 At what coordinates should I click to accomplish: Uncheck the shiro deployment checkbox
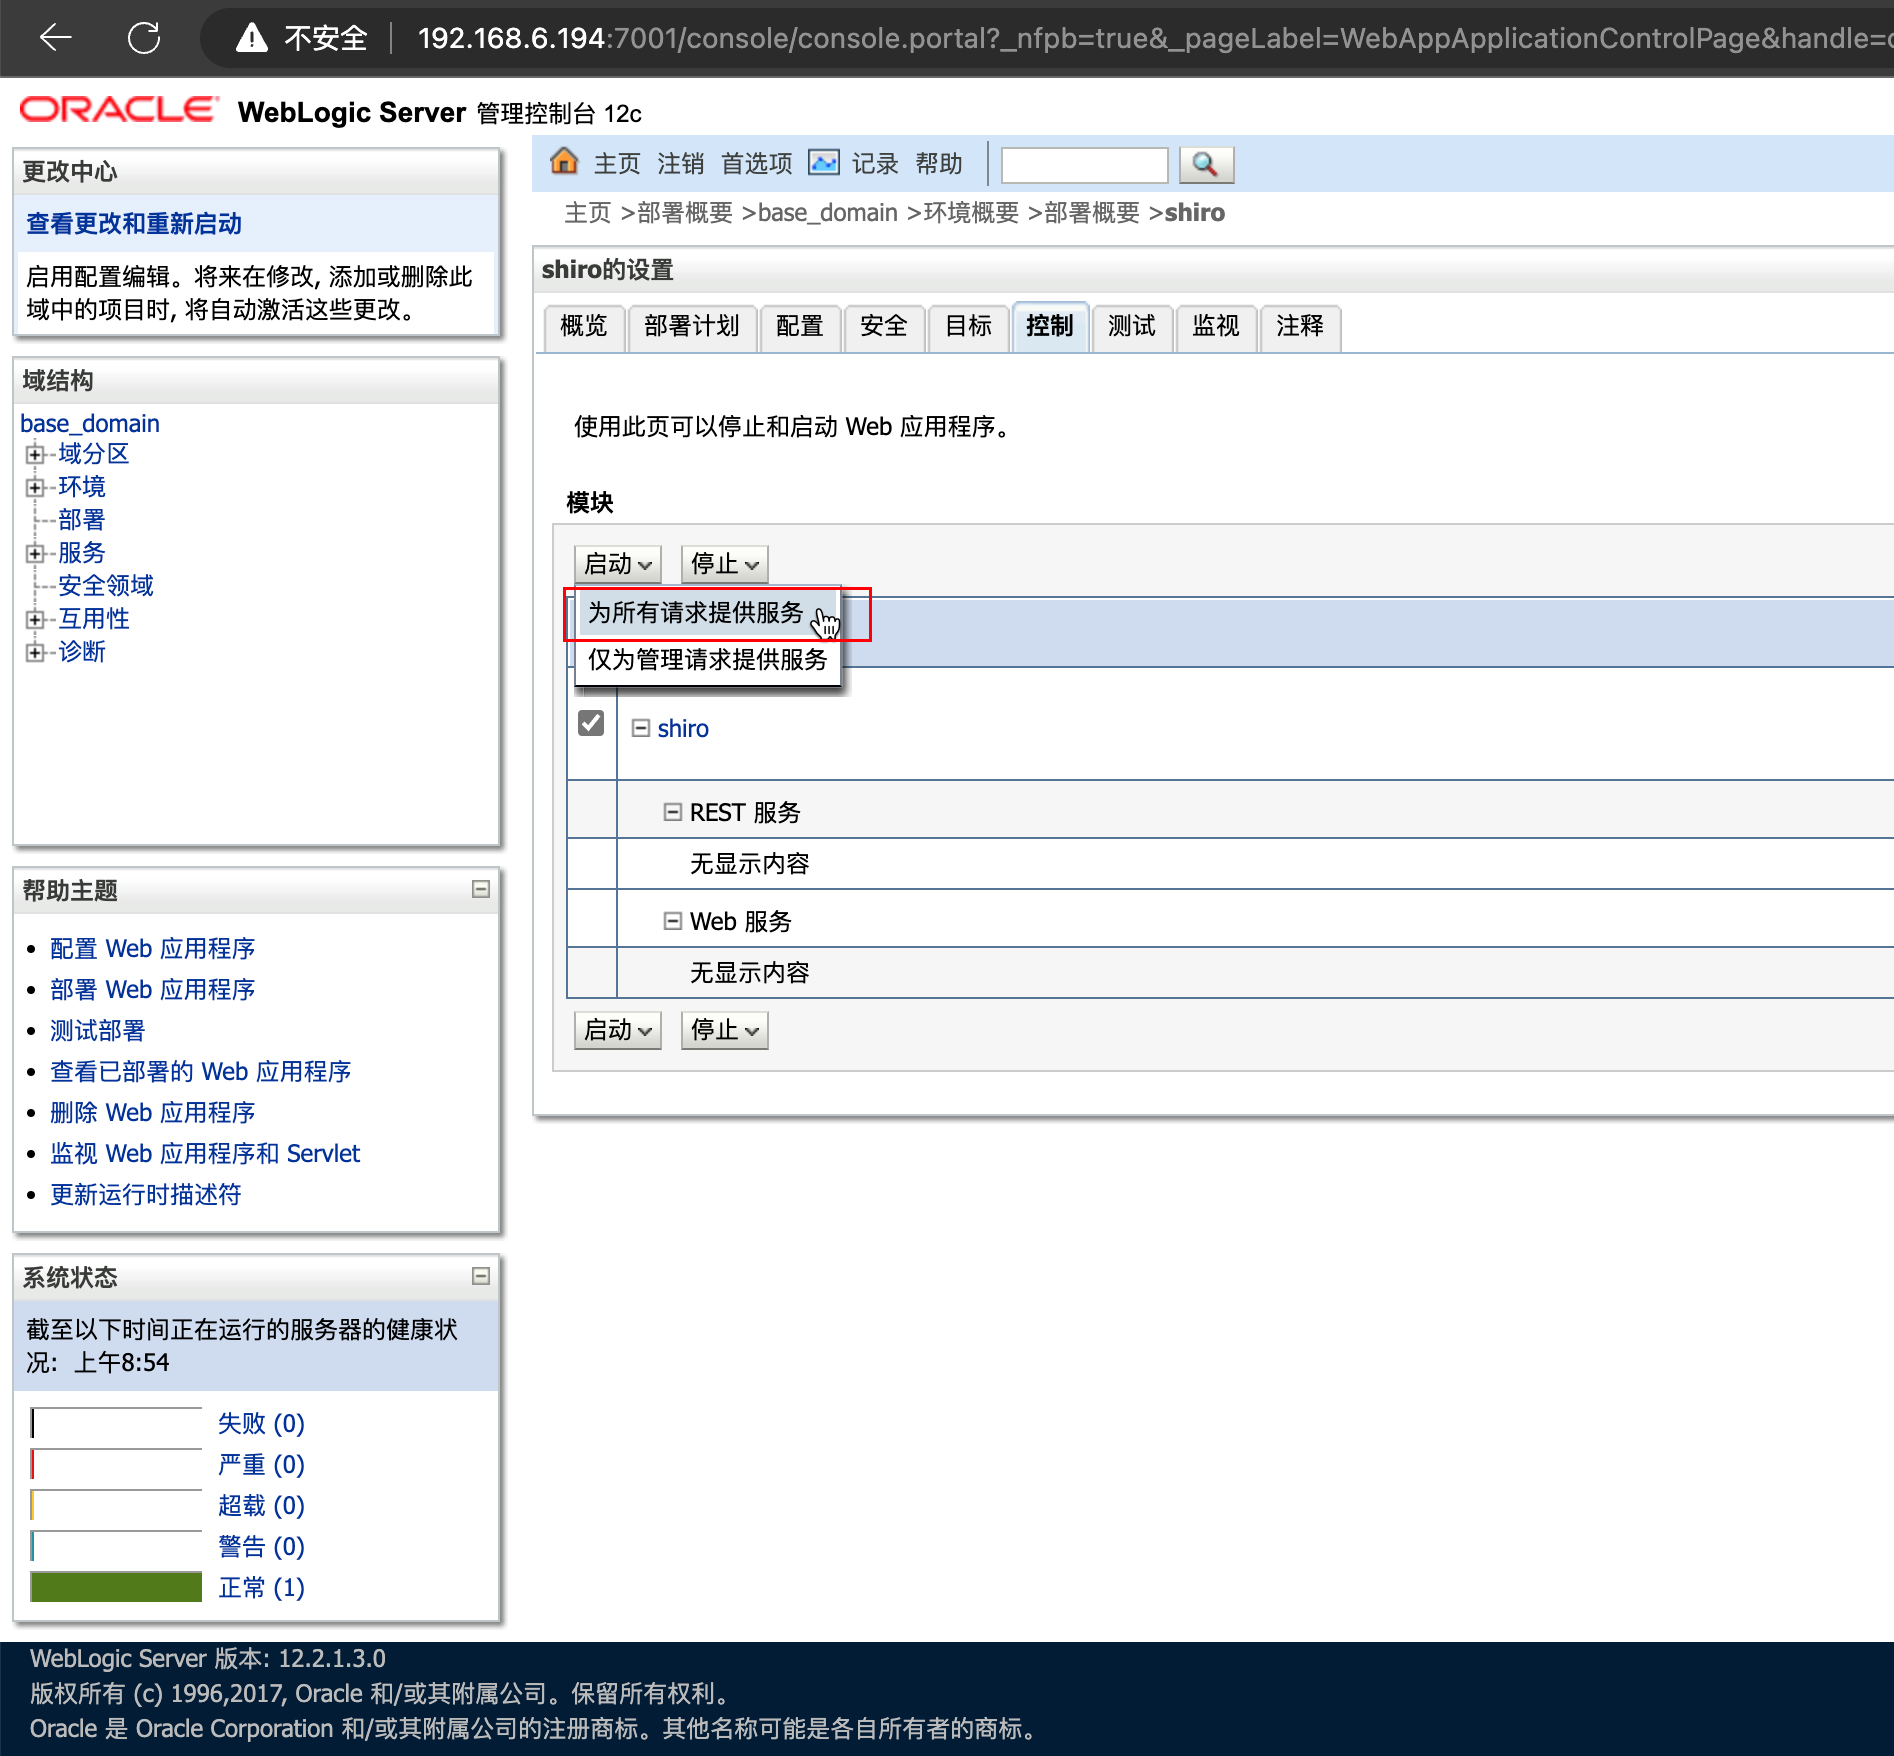(x=591, y=723)
